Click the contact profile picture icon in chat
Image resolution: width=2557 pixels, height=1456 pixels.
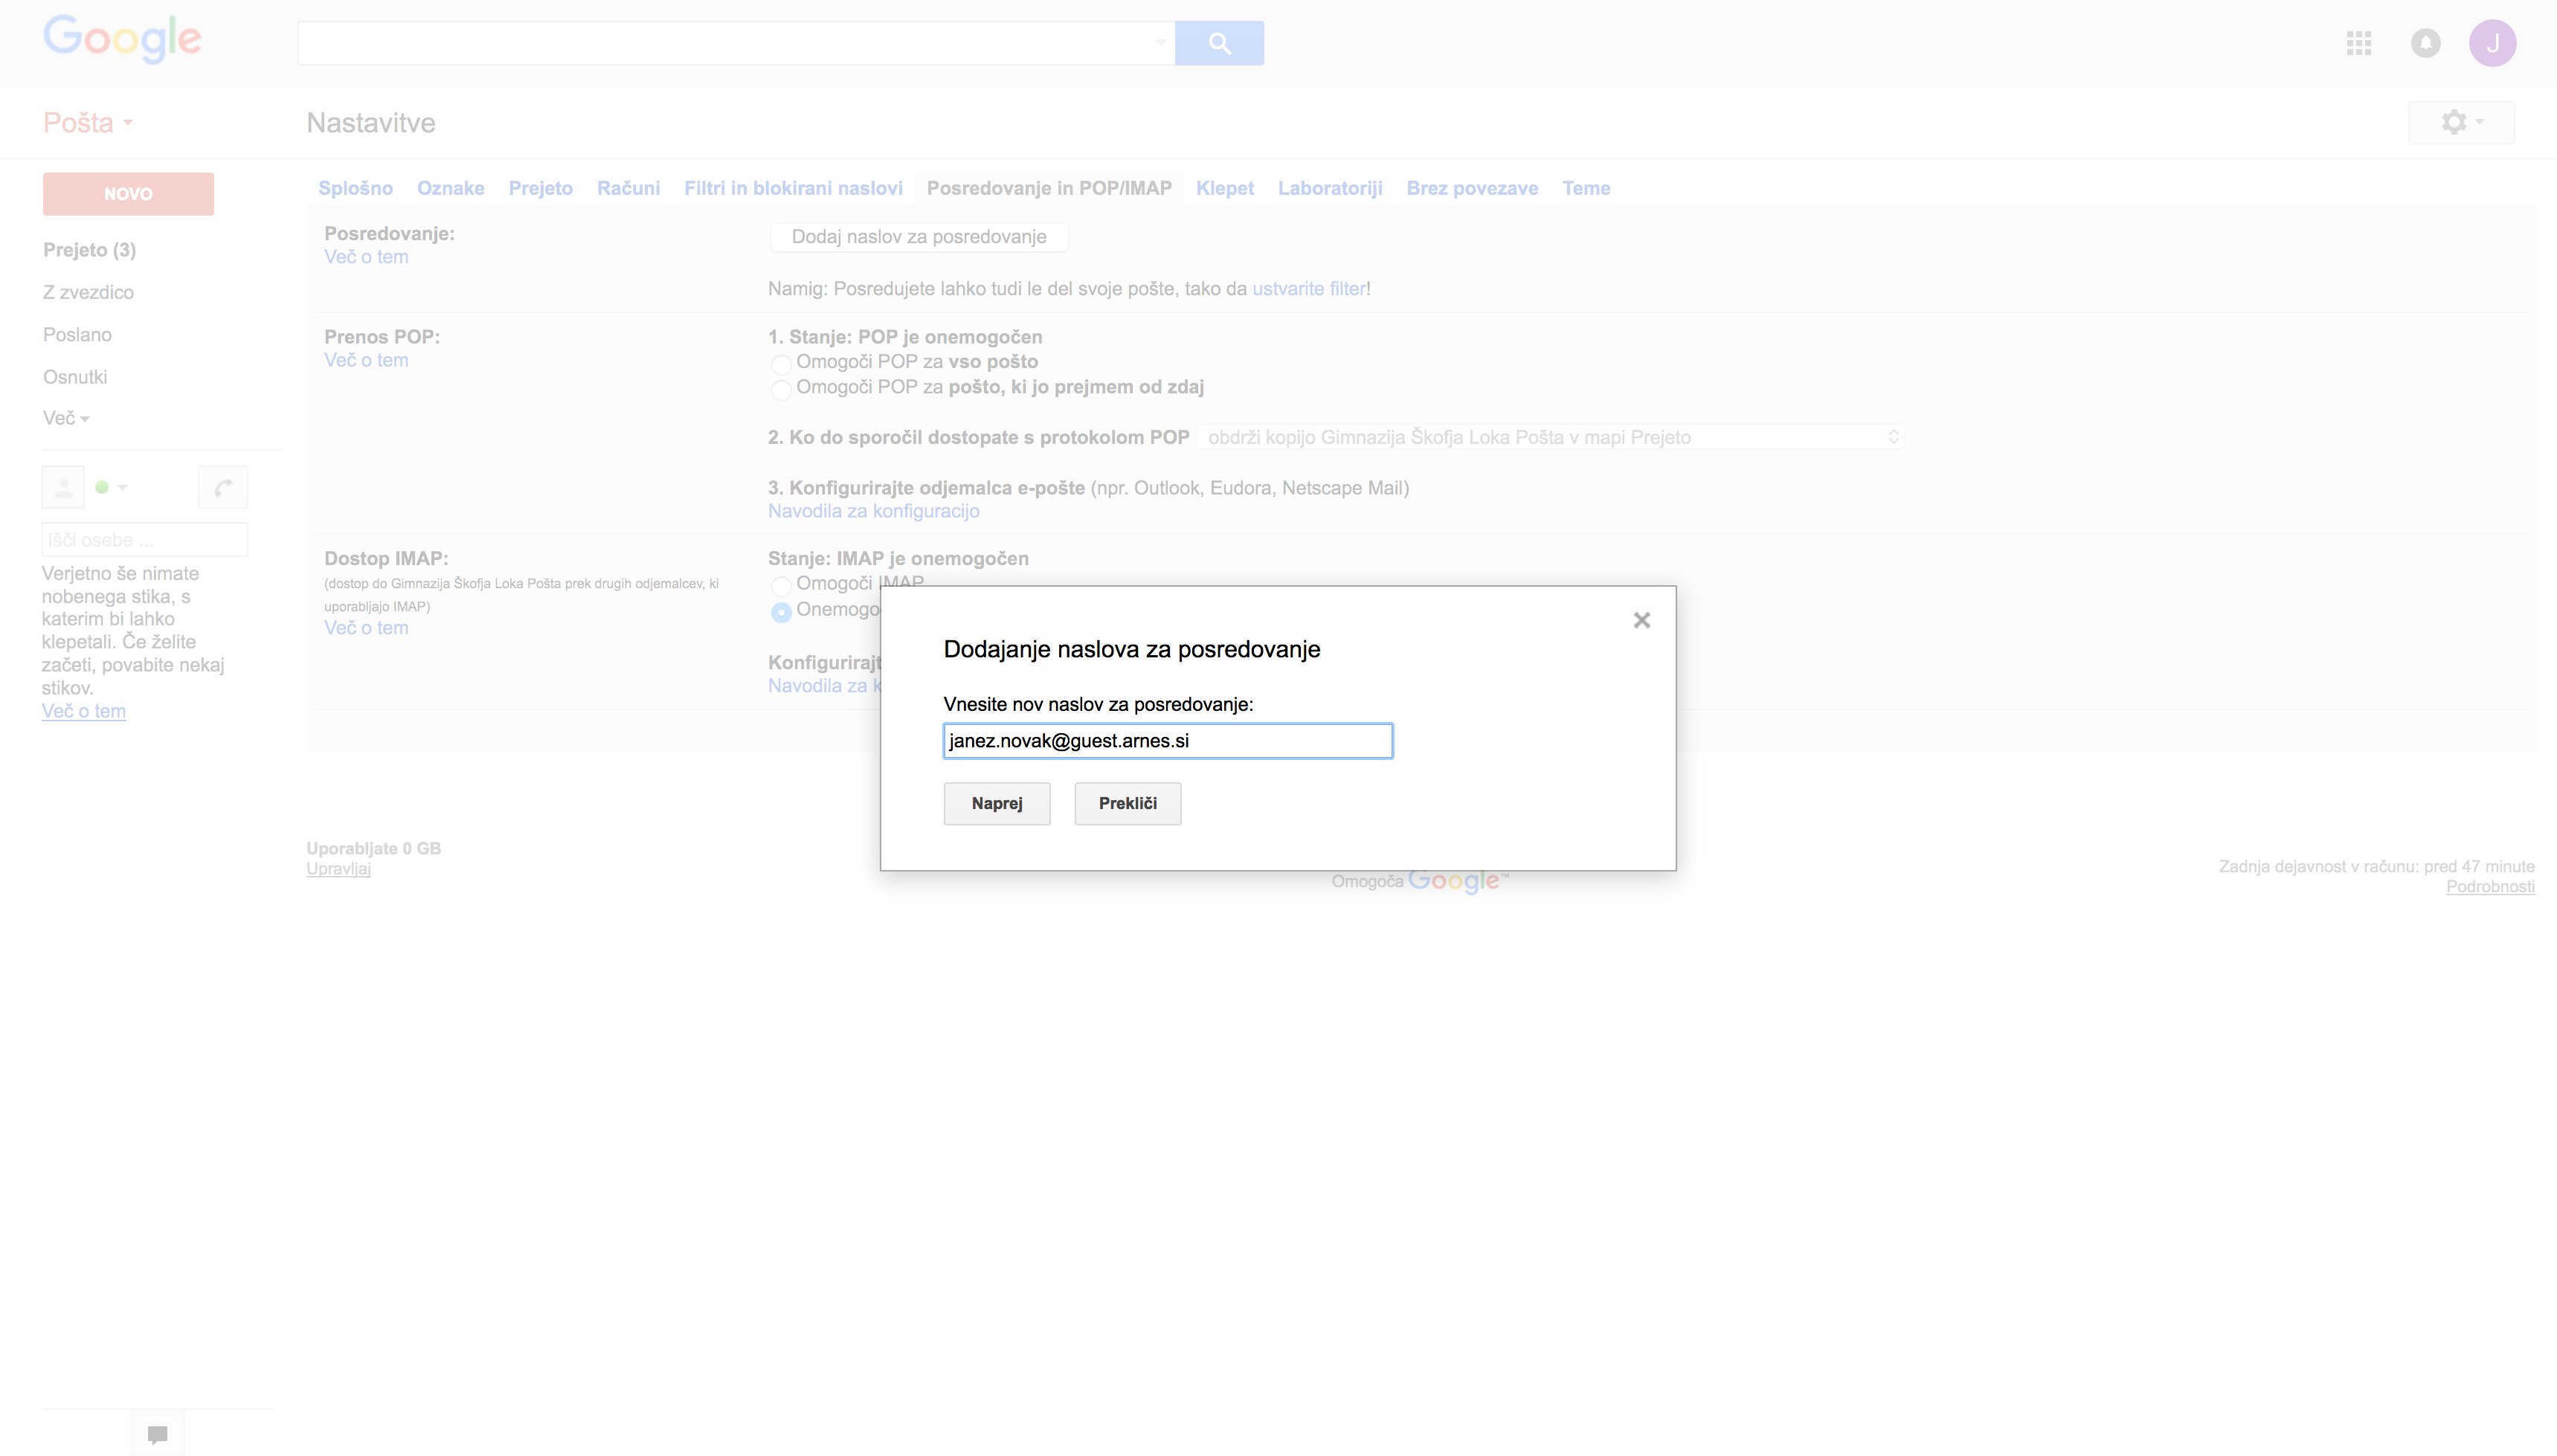(63, 487)
